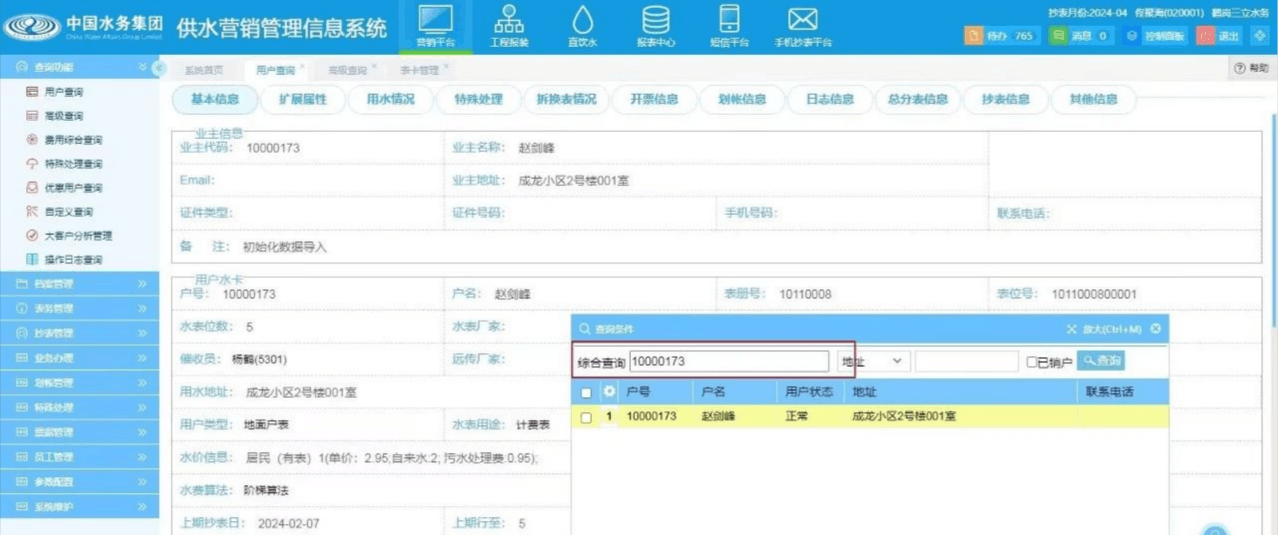Switch to the 用水情况 tab
1278x535 pixels.
coord(391,99)
